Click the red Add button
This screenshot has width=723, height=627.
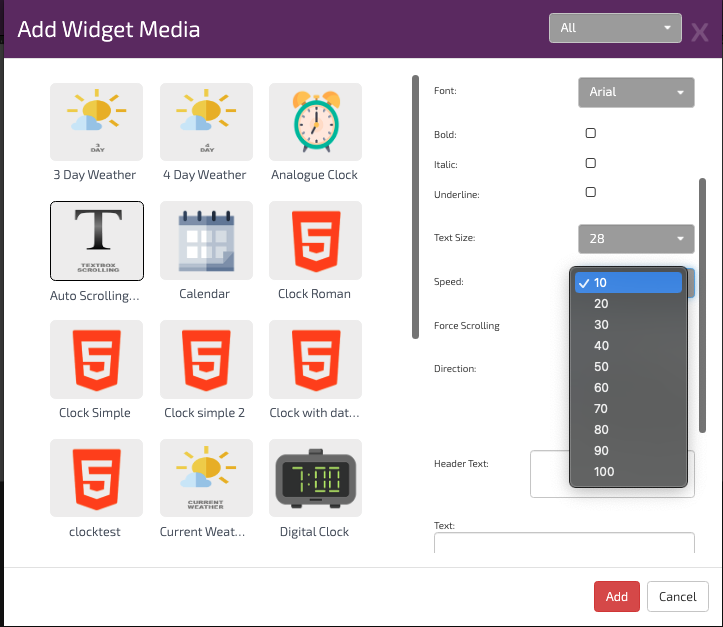tap(616, 597)
